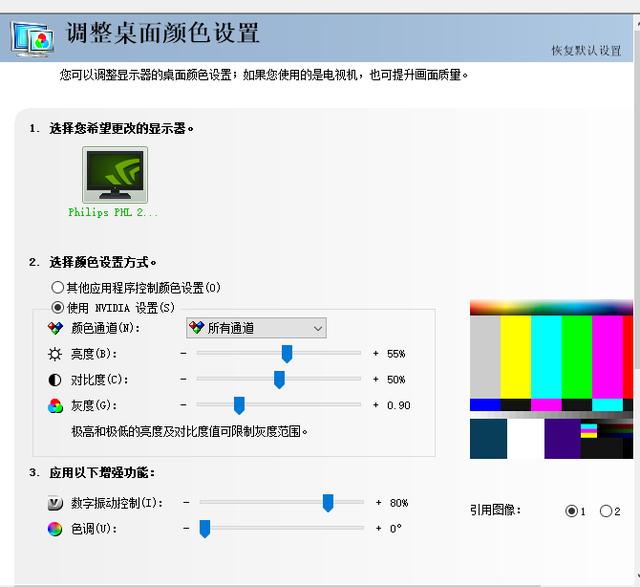The height and width of the screenshot is (587, 640).
Task: Click the Philips PHL 2... display label
Action: [113, 212]
